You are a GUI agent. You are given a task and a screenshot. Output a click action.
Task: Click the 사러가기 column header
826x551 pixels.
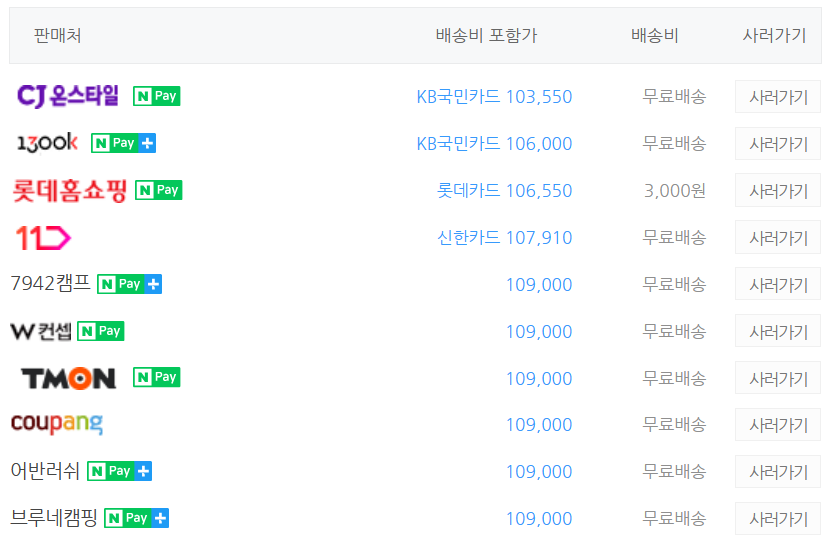pyautogui.click(x=774, y=35)
